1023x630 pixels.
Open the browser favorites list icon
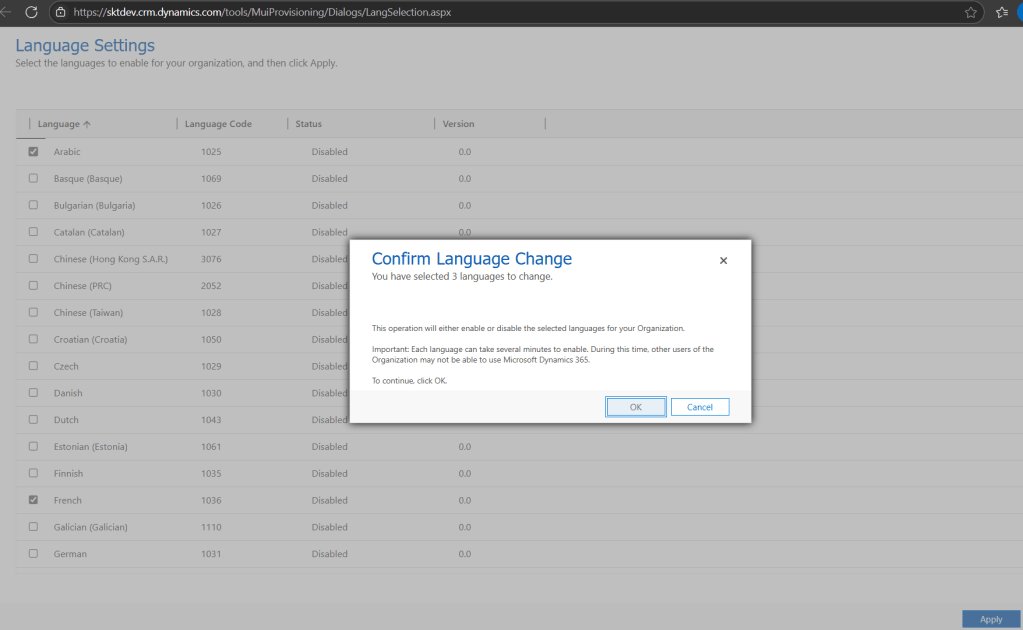(x=1002, y=12)
